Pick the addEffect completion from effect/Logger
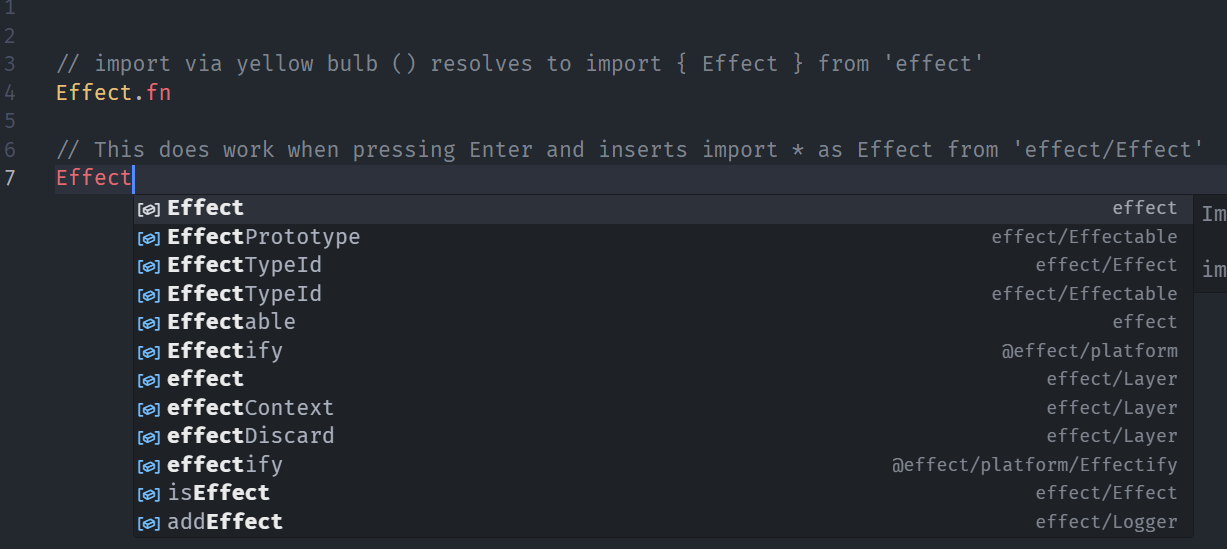The height and width of the screenshot is (549, 1227). (225, 523)
